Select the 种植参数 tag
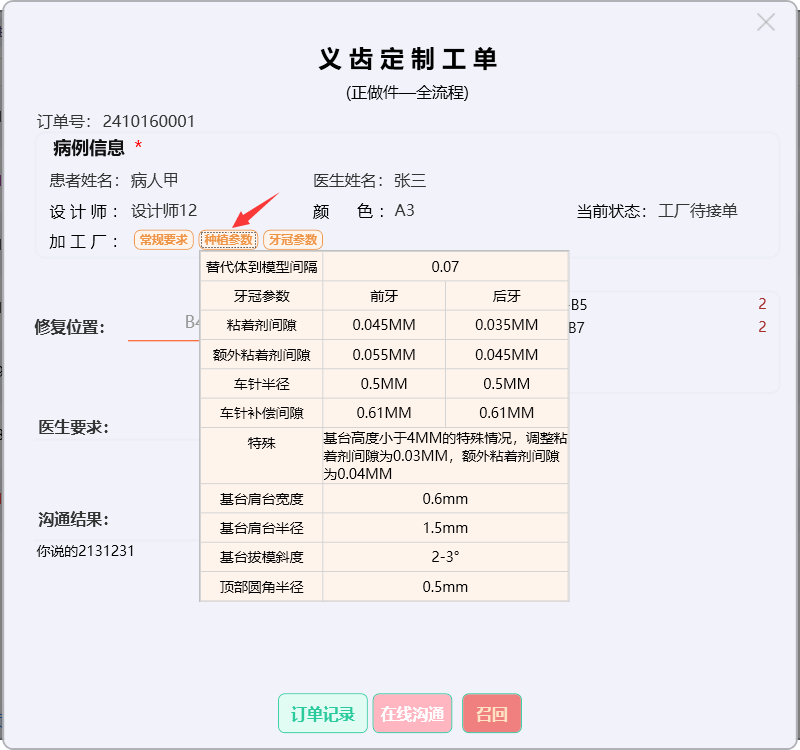 229,240
